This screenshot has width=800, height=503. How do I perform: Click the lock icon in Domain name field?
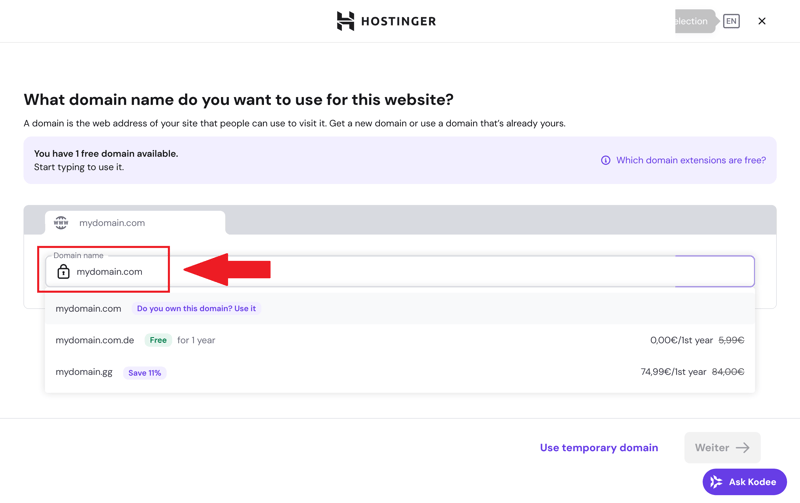click(63, 272)
